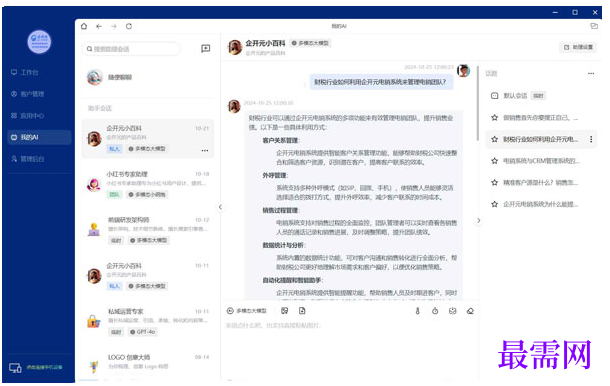Click the 私人 tag on 10-21 conversation

(x=114, y=149)
